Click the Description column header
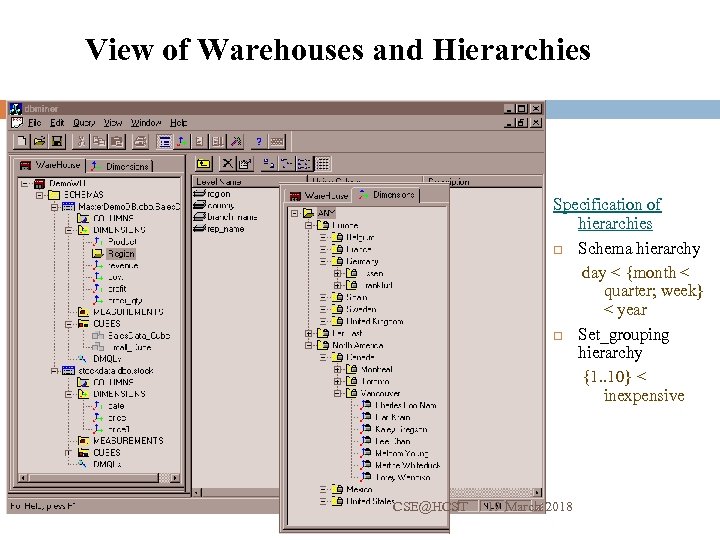The height and width of the screenshot is (540, 720). click(482, 181)
